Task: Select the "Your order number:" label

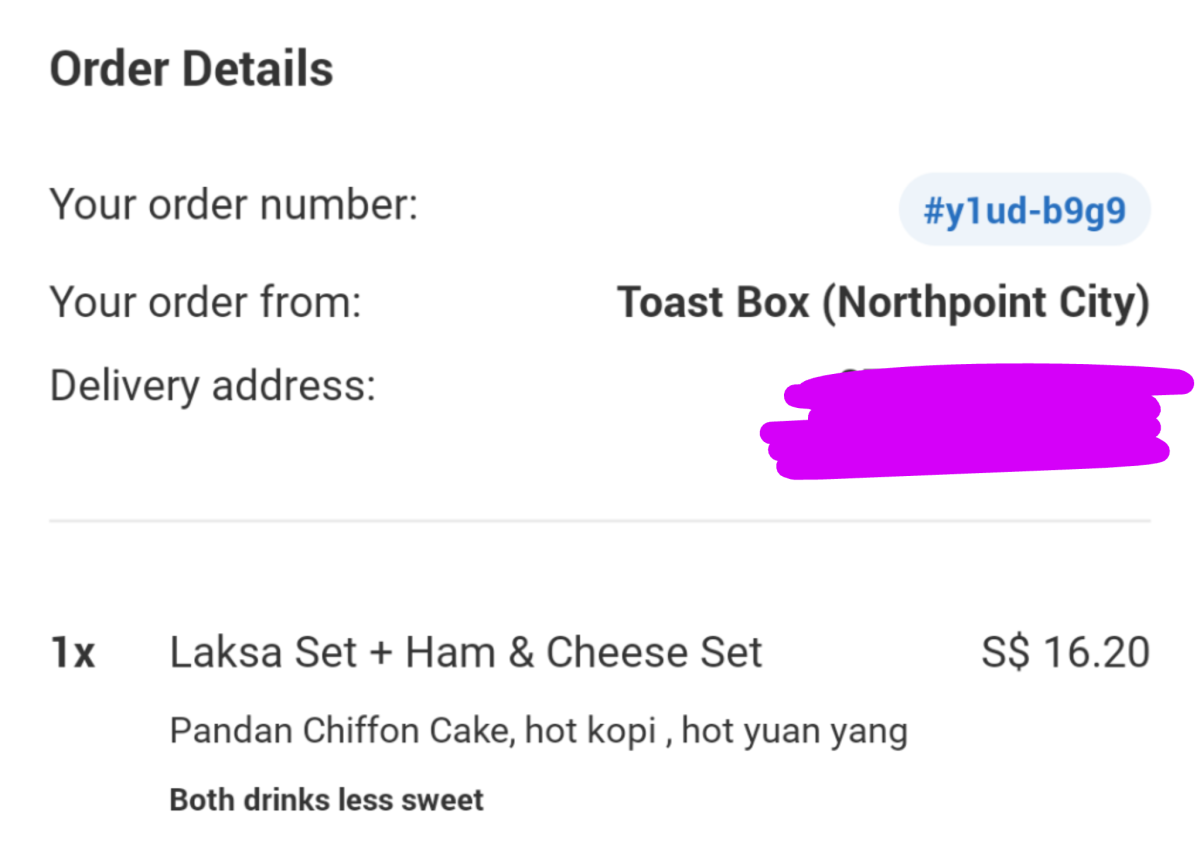Action: (x=233, y=205)
